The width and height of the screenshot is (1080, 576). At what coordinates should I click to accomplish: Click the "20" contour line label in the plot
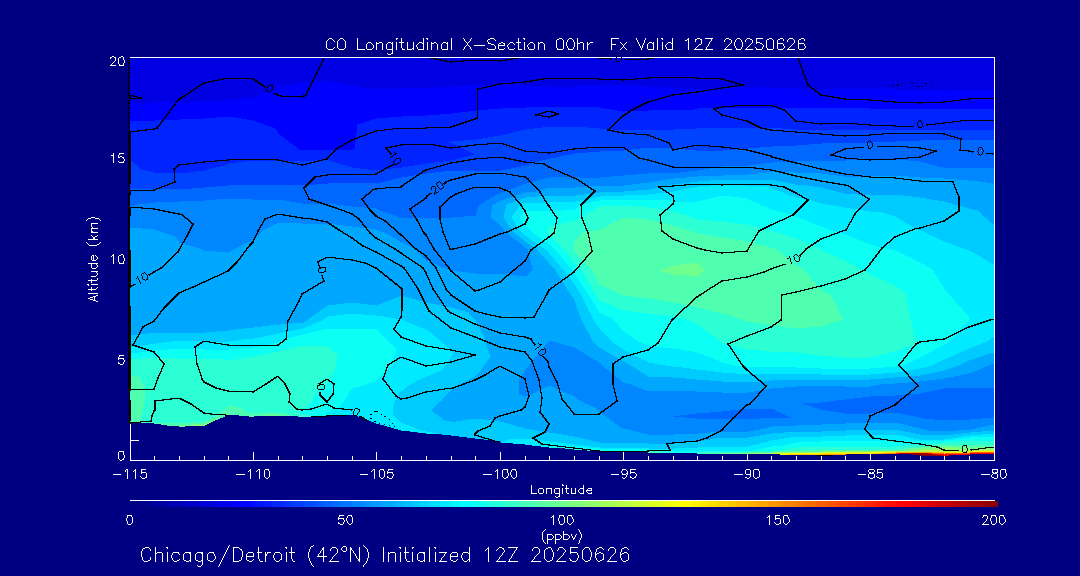point(437,186)
